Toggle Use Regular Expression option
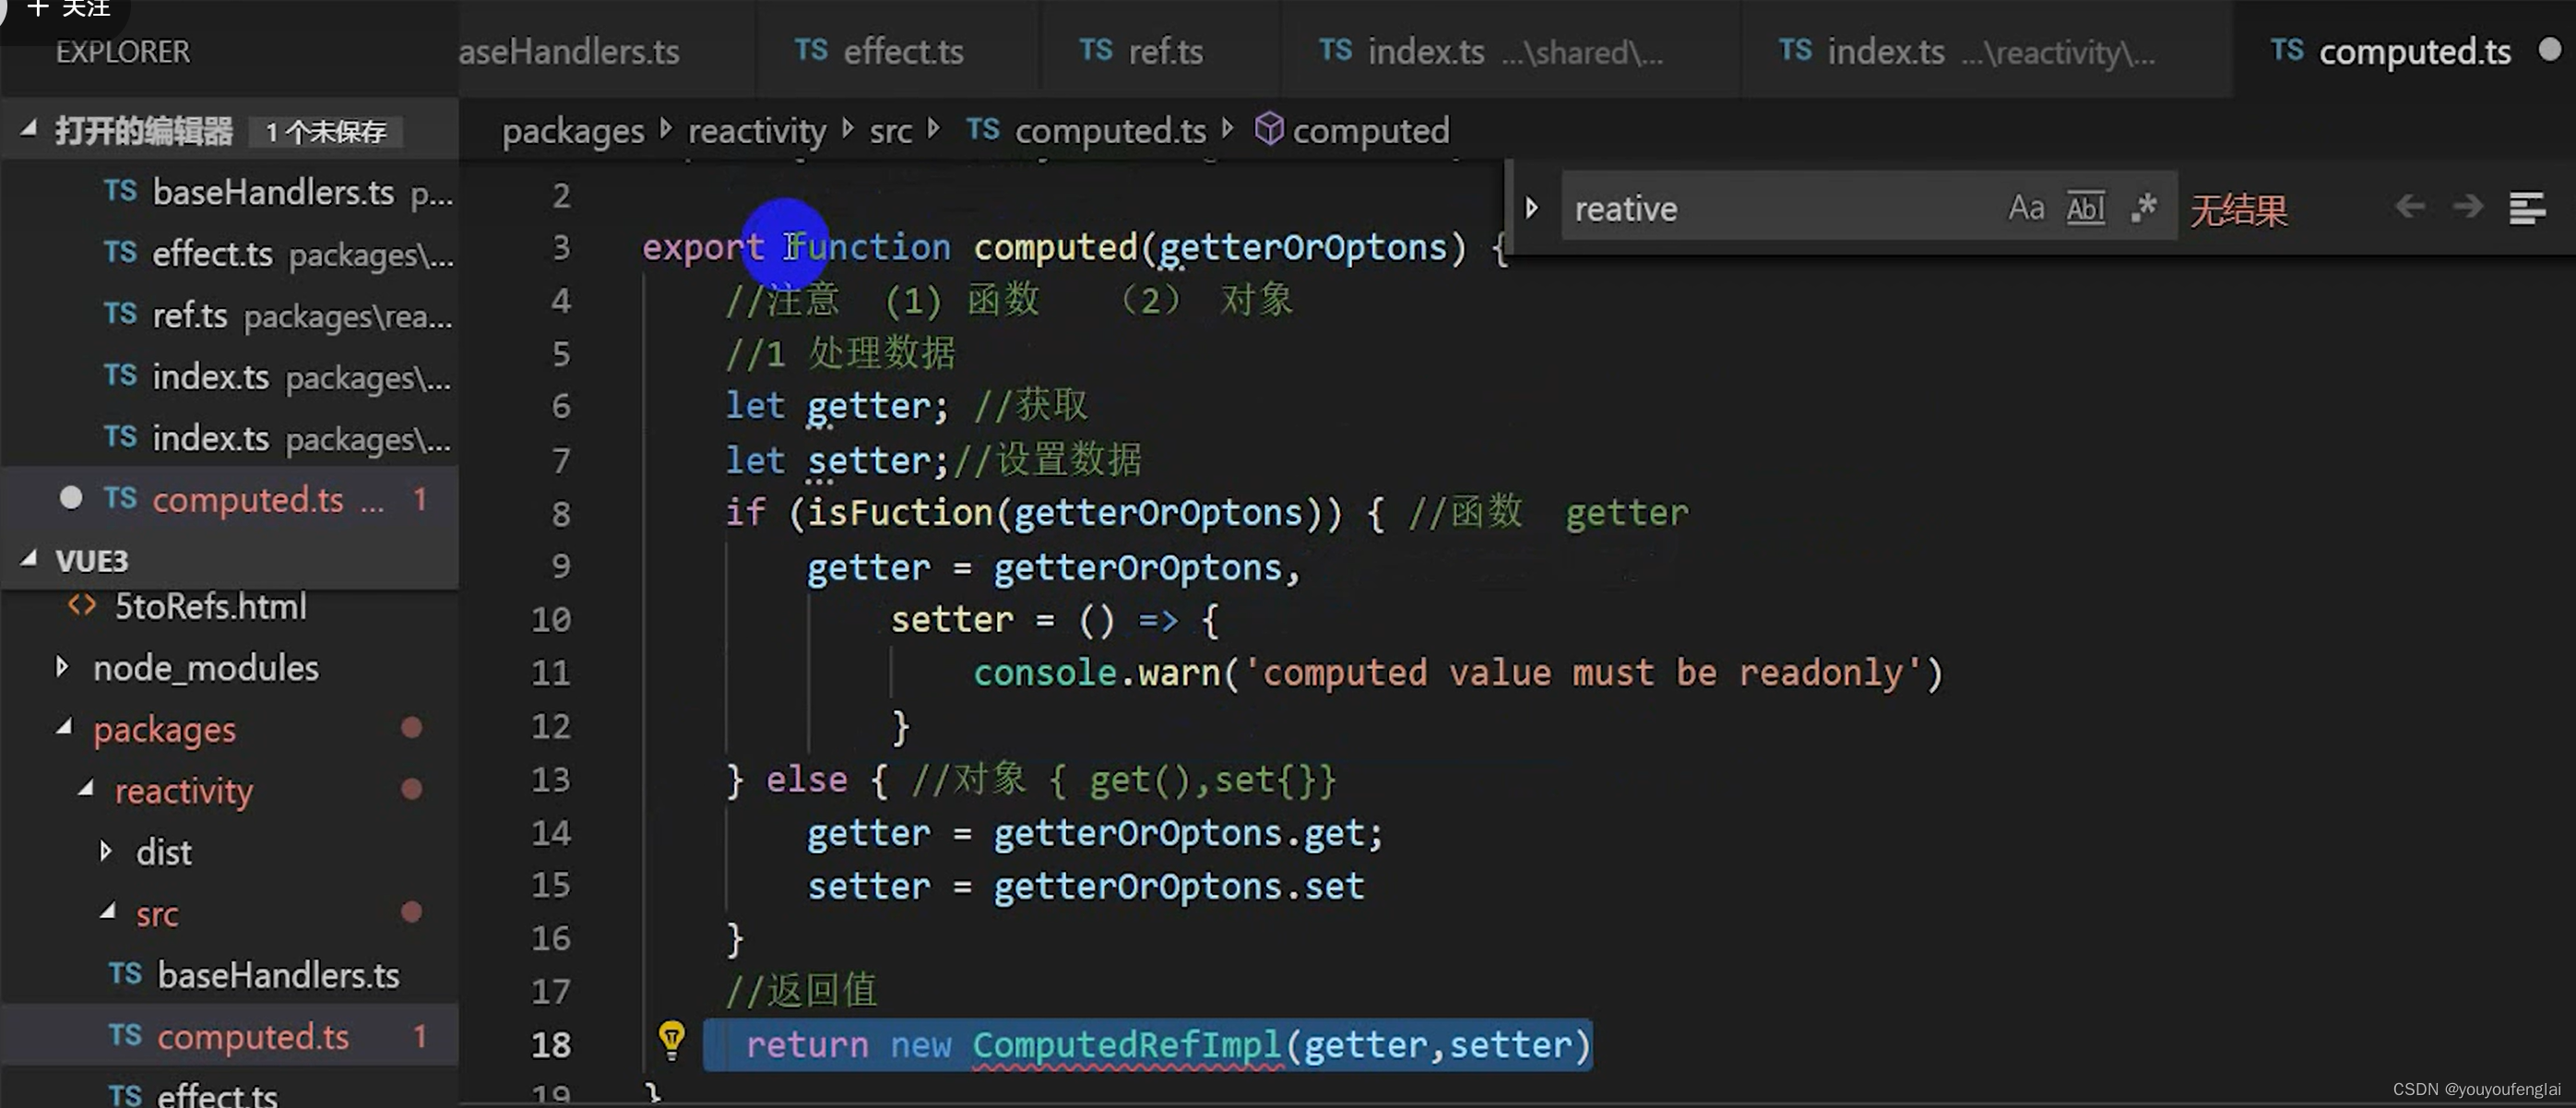Image resolution: width=2576 pixels, height=1108 pixels. (2142, 208)
